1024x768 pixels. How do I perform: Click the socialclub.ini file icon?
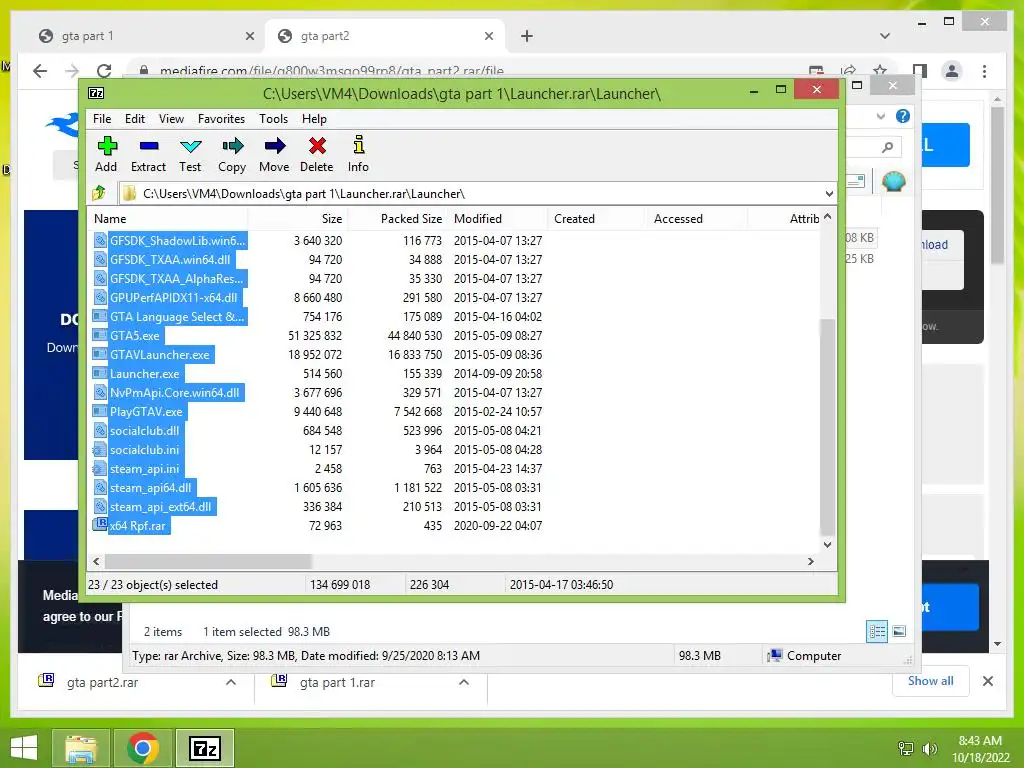100,449
